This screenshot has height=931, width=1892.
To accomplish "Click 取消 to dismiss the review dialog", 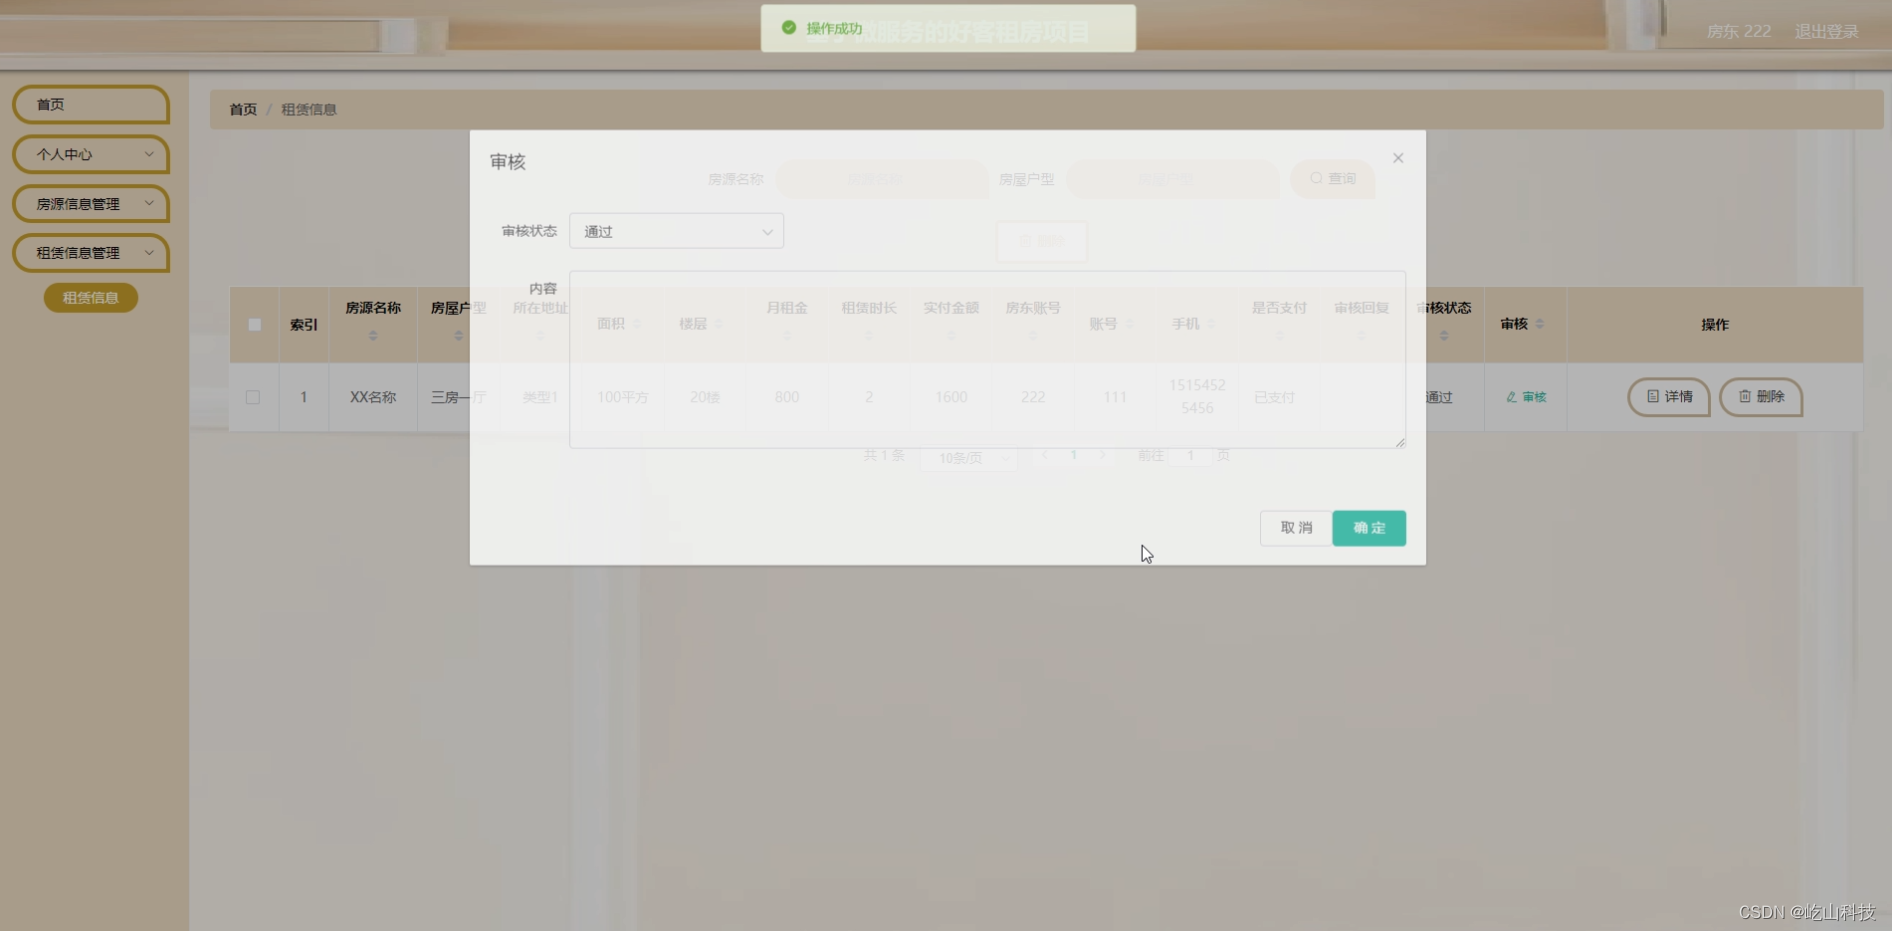I will (x=1294, y=528).
